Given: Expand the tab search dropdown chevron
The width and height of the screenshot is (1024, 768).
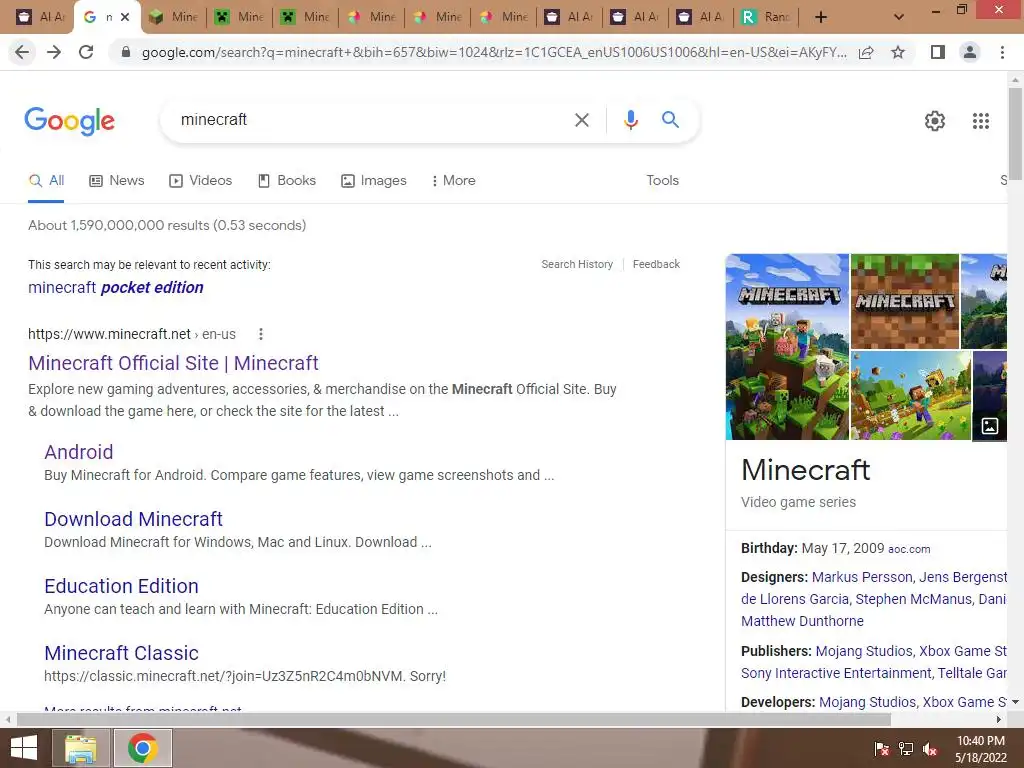Looking at the screenshot, I should click(x=899, y=17).
